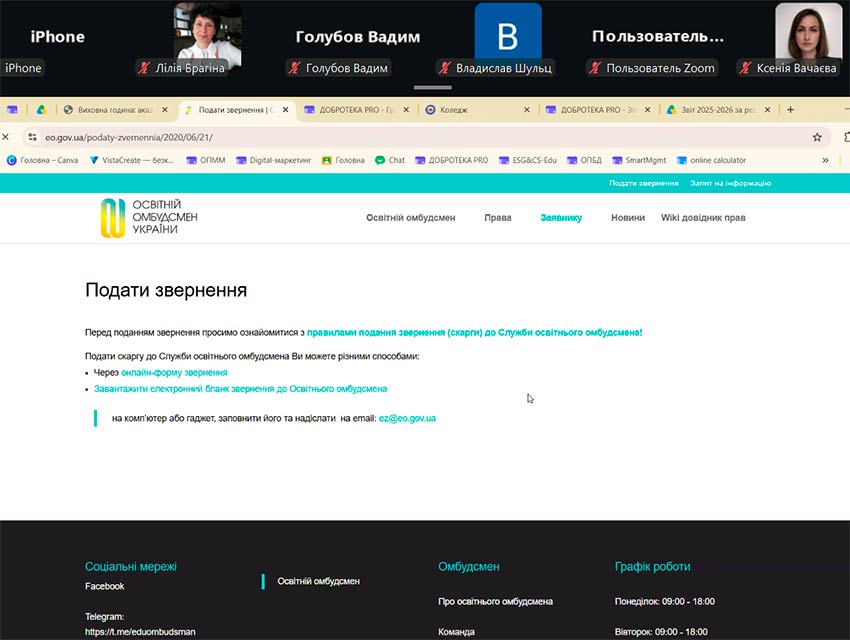Click footer Освітній омбудсмен link
Viewport: 850px width, 640px height.
[318, 581]
